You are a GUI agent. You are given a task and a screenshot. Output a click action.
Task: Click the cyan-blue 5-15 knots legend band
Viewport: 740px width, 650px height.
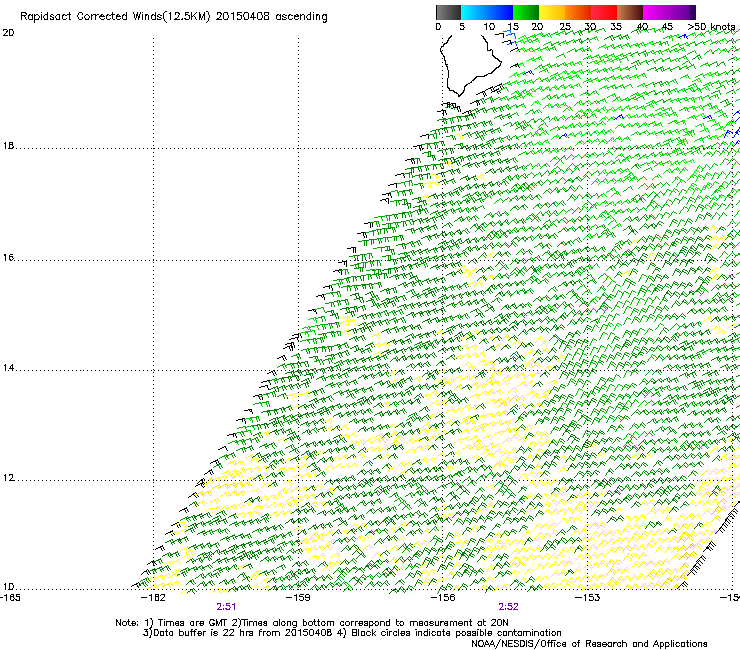(x=487, y=12)
